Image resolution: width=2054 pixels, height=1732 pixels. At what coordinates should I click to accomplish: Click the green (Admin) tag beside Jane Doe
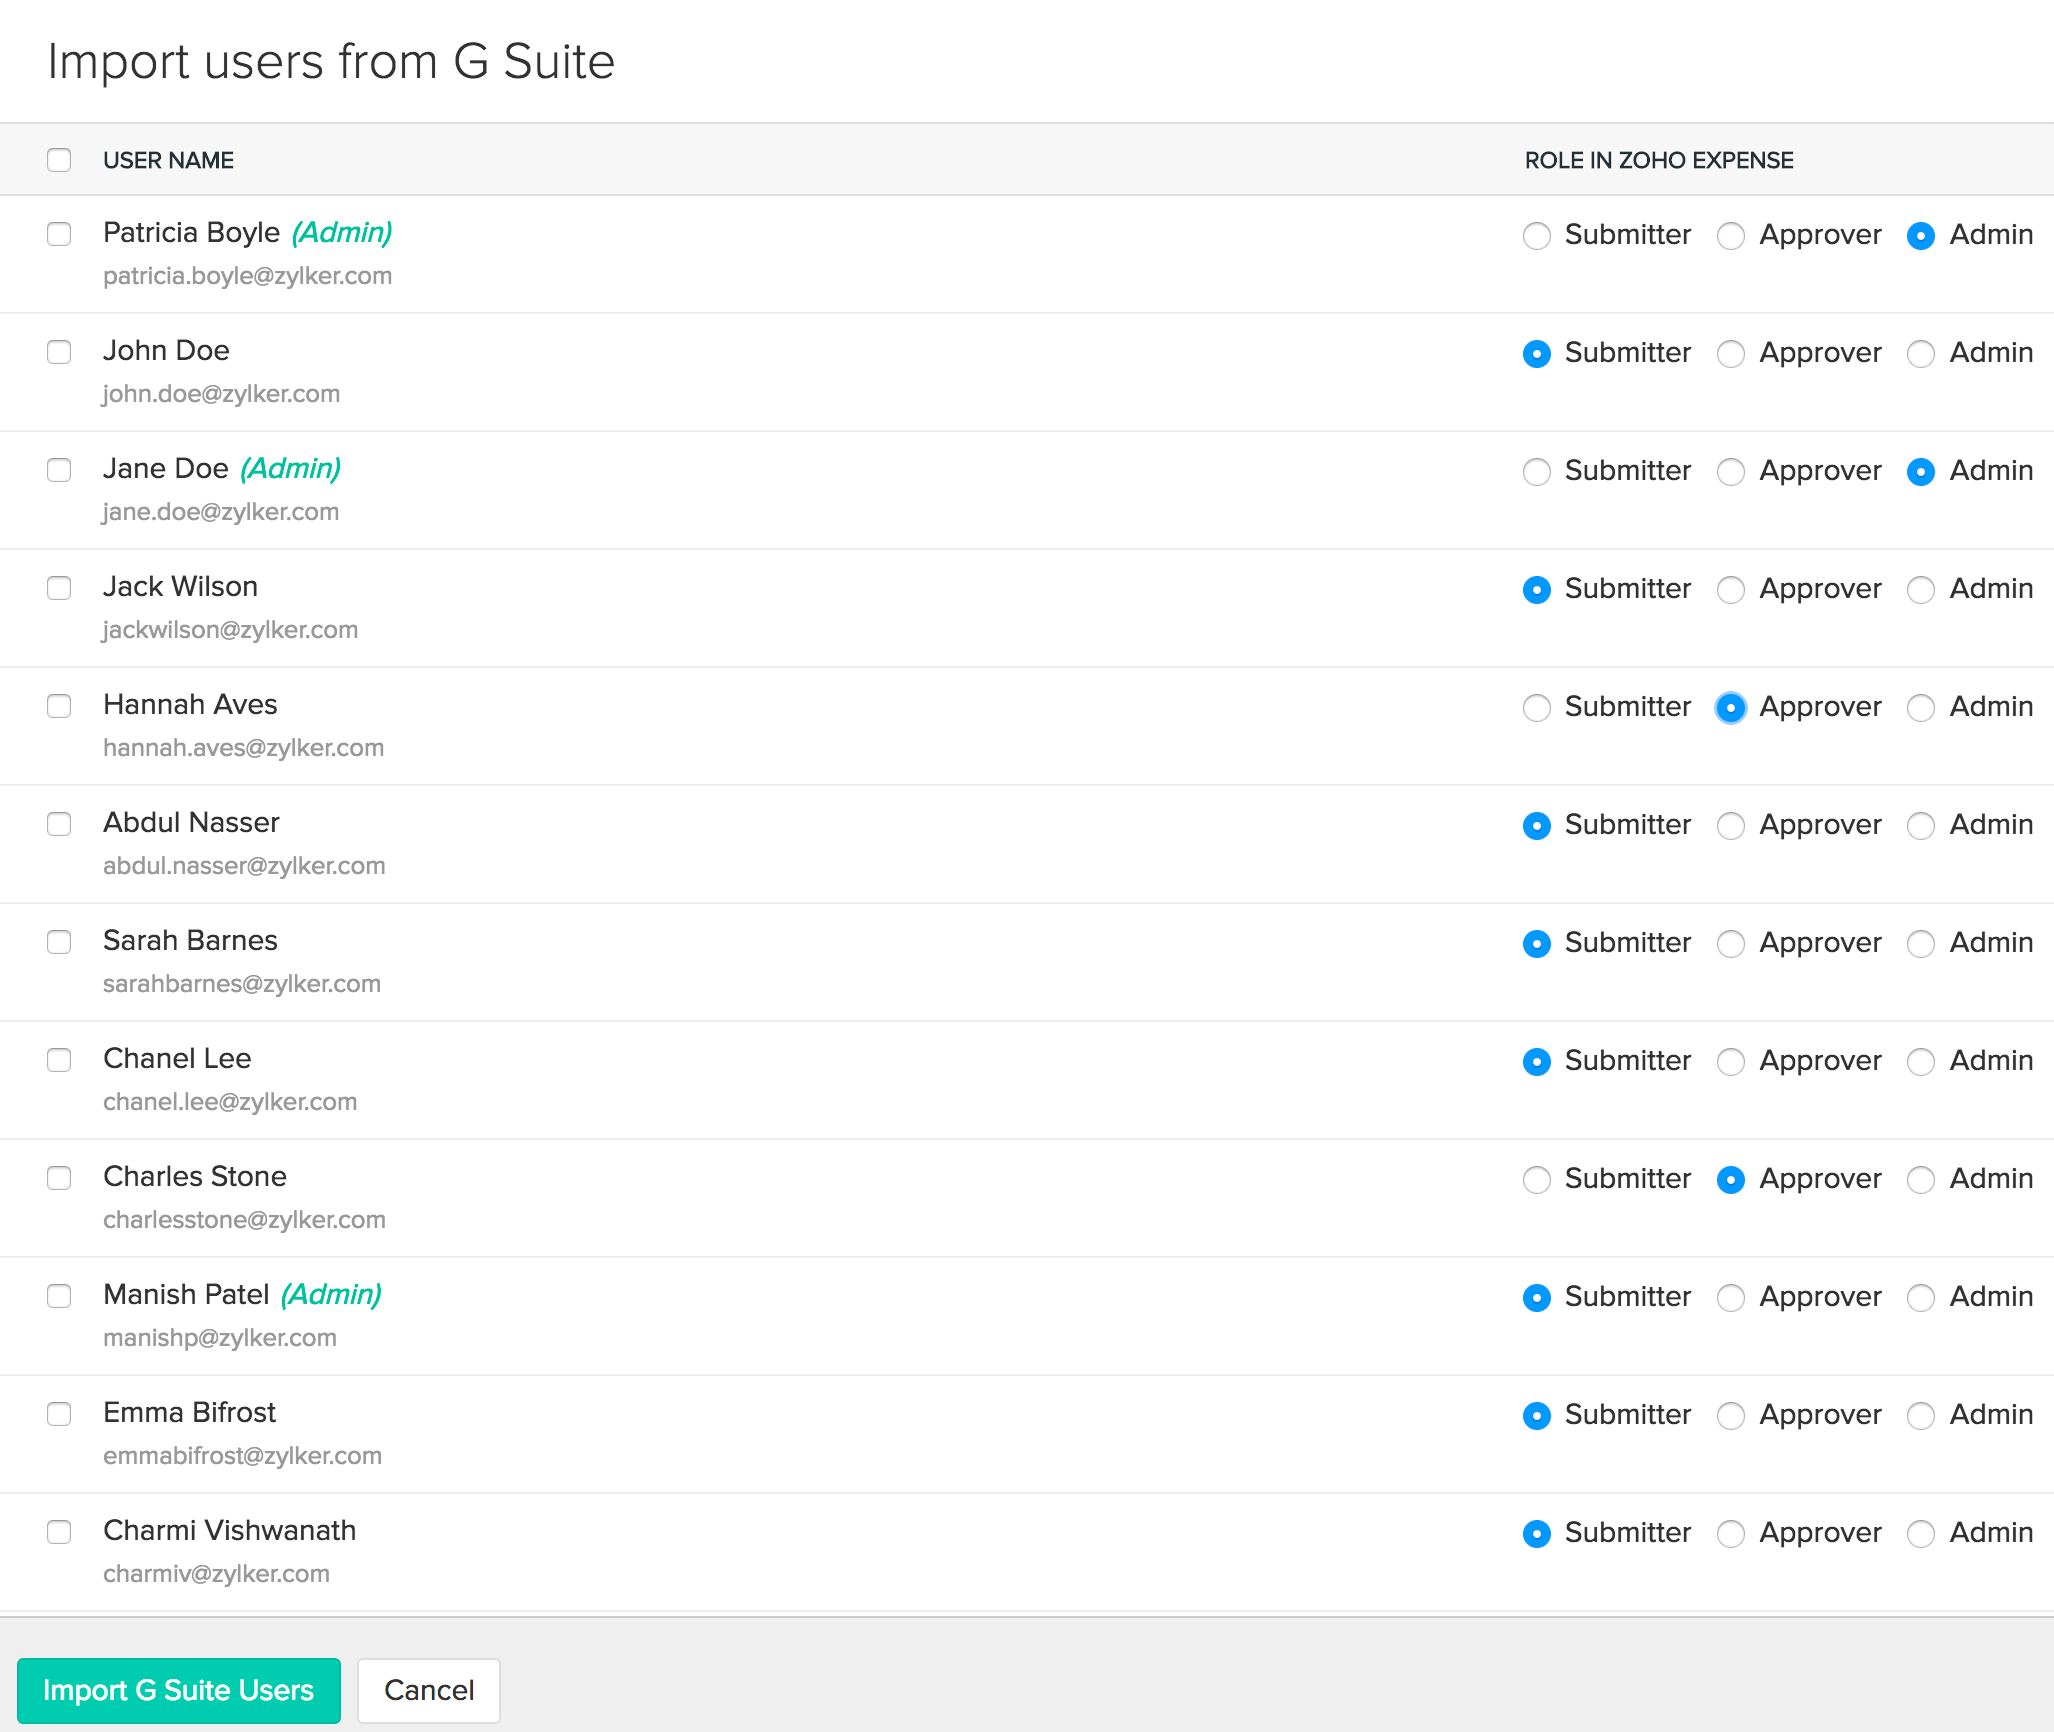pos(291,468)
